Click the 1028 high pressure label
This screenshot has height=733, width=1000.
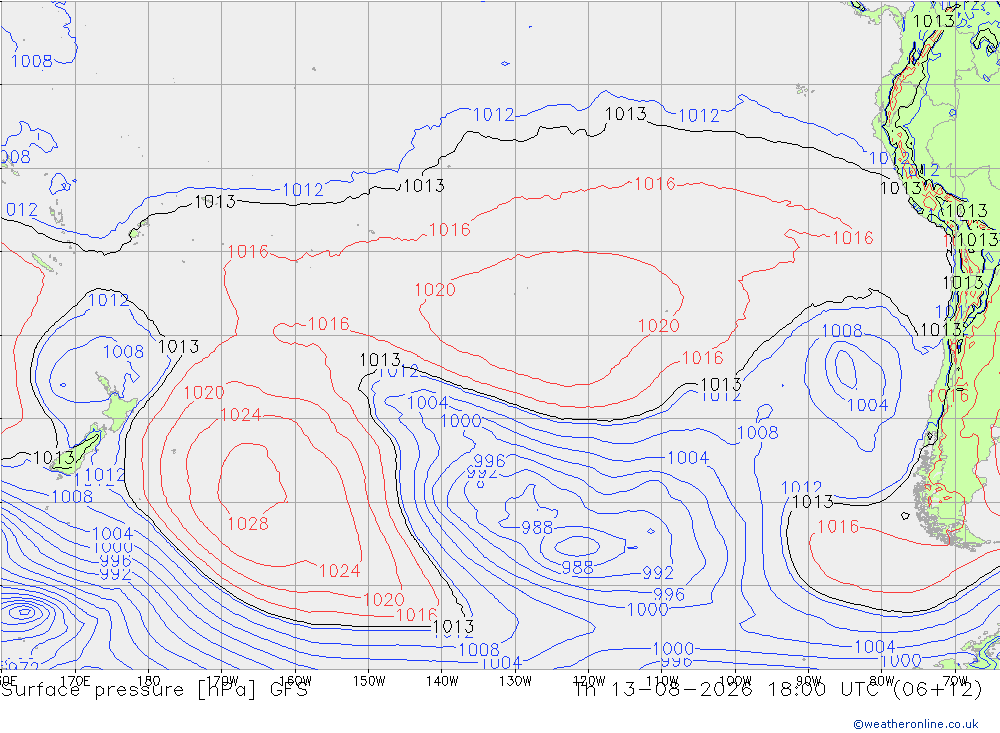coord(247,524)
